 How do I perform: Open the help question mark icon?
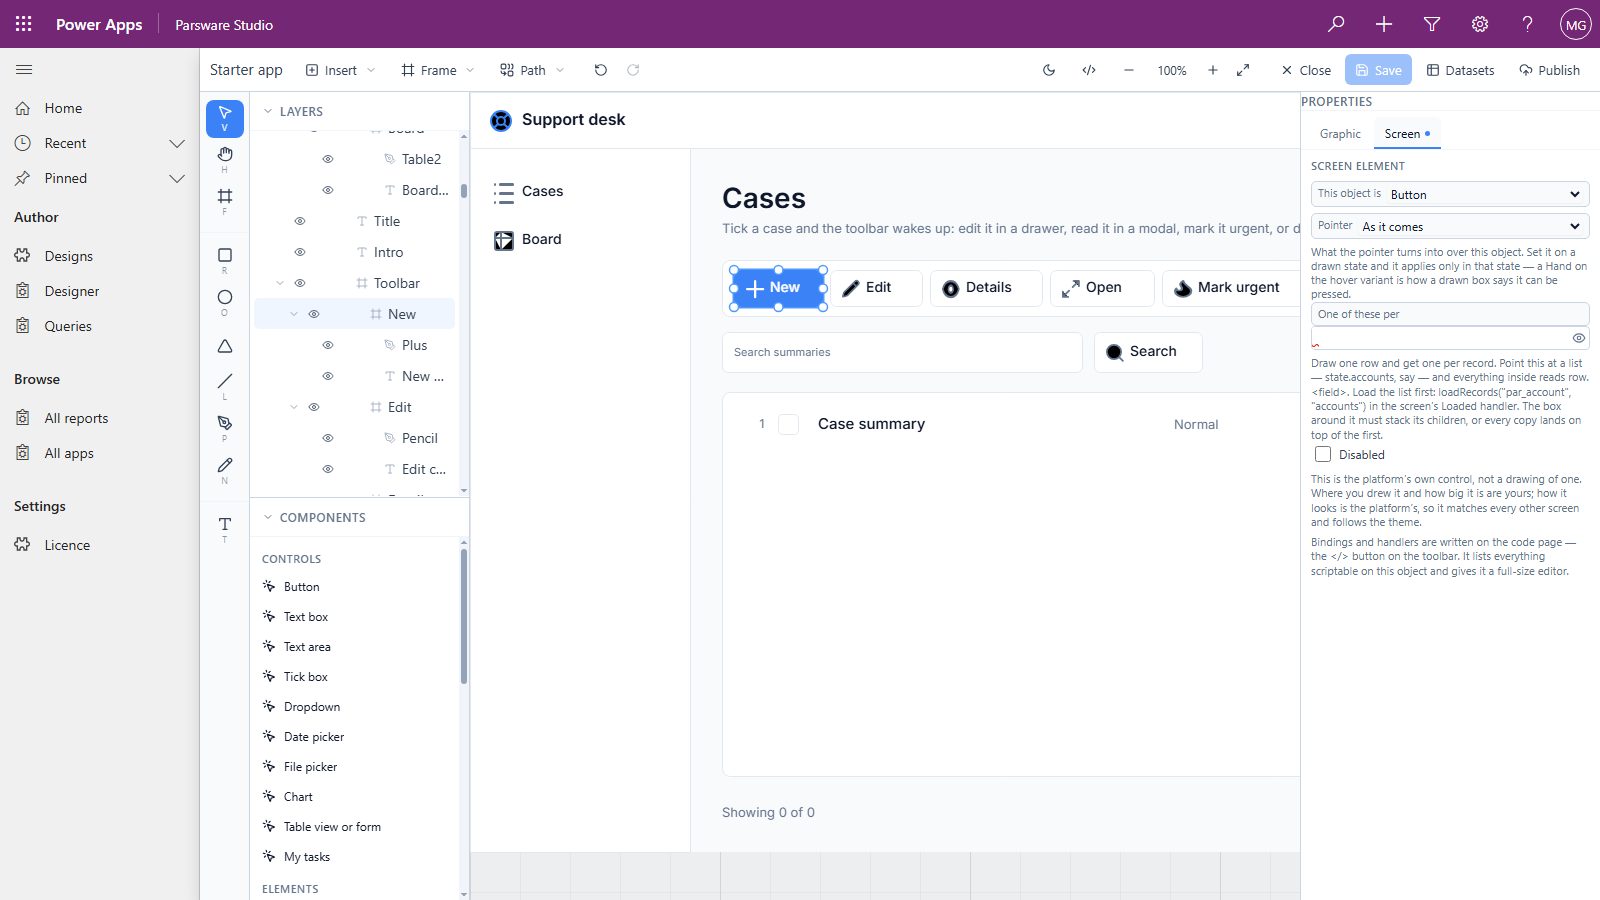click(1528, 24)
